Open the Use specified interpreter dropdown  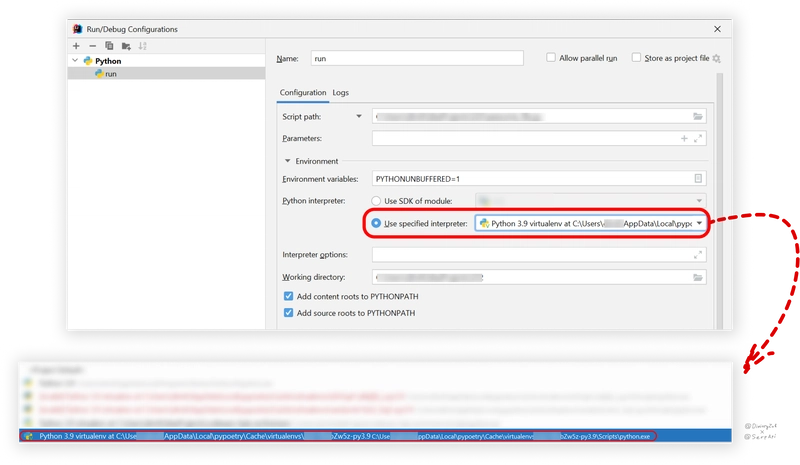point(699,222)
